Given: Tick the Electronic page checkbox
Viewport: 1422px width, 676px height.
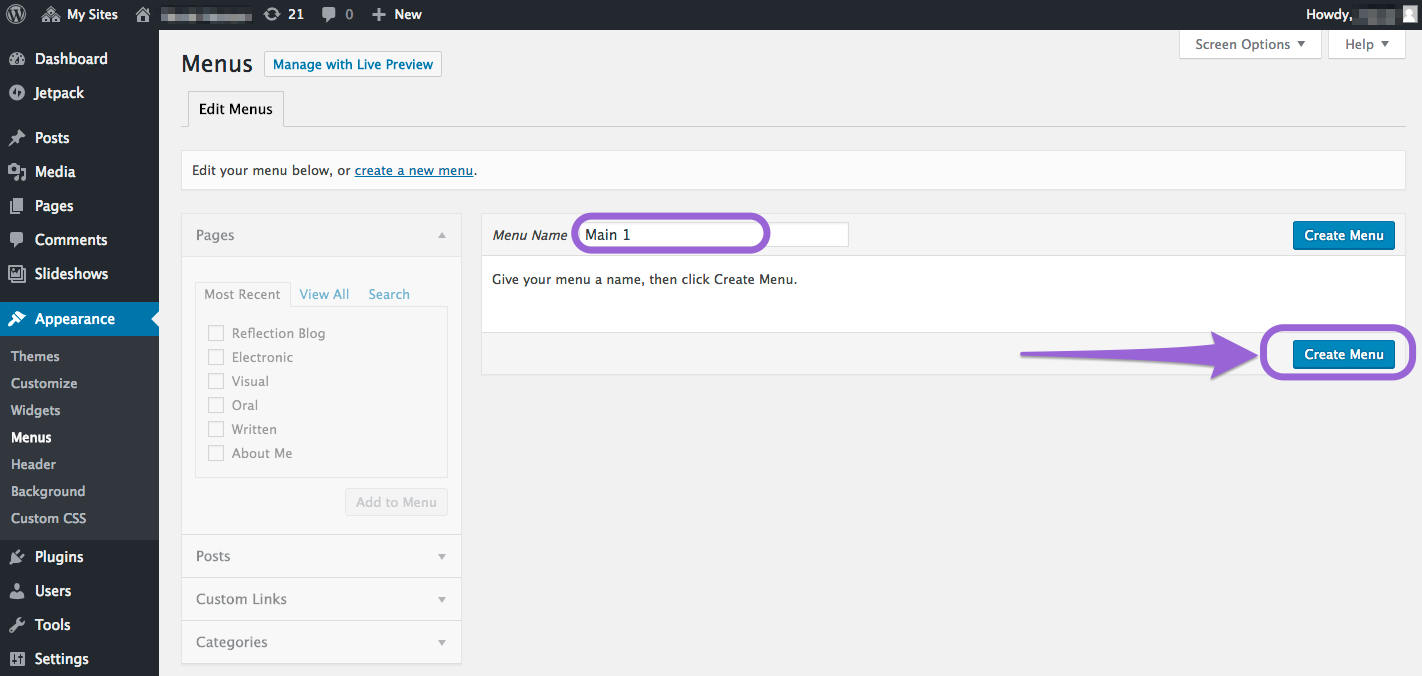Looking at the screenshot, I should point(215,357).
